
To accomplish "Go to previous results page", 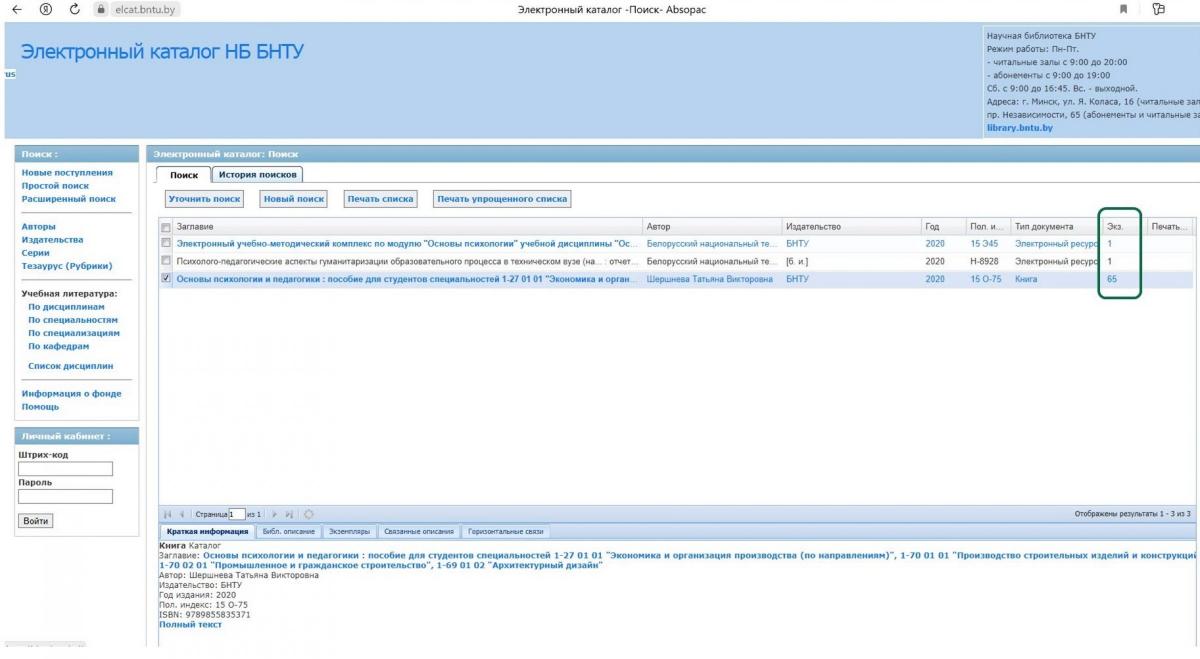I will 182,514.
